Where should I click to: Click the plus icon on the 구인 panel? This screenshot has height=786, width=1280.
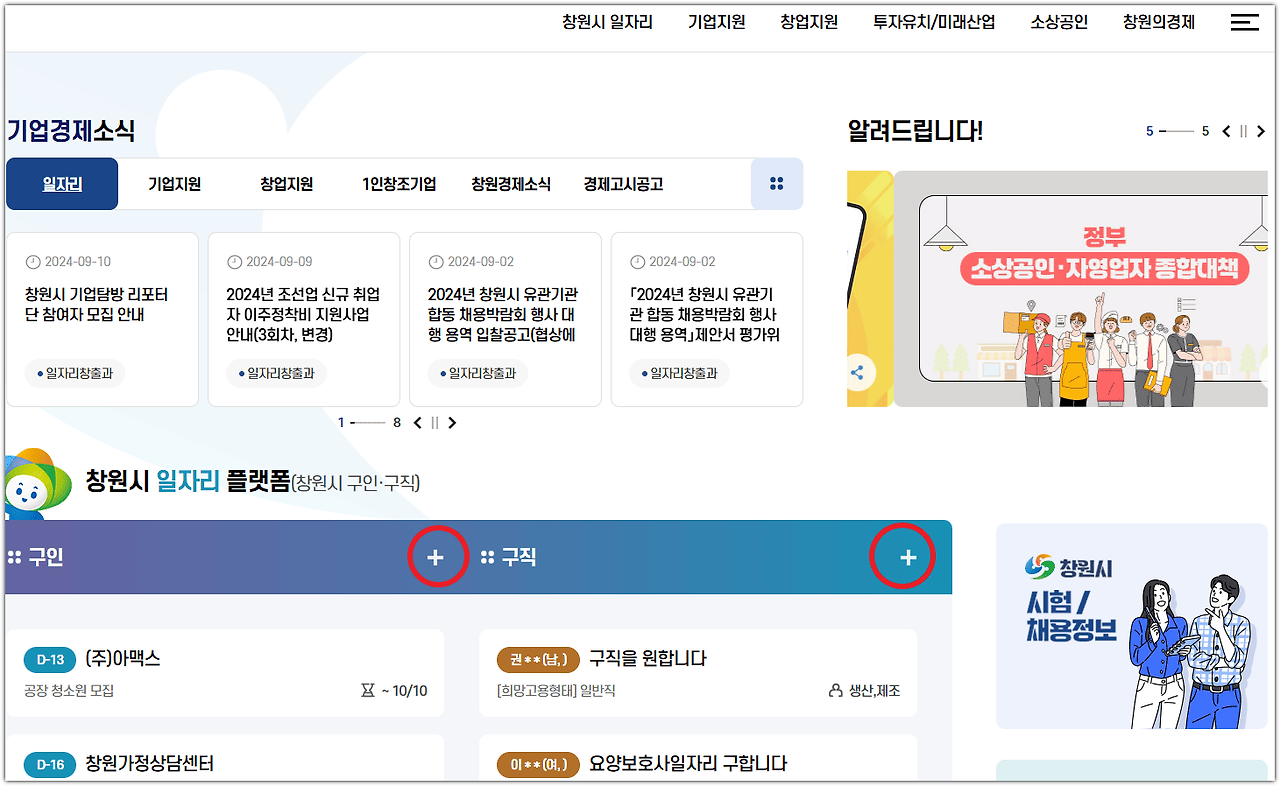(x=437, y=557)
